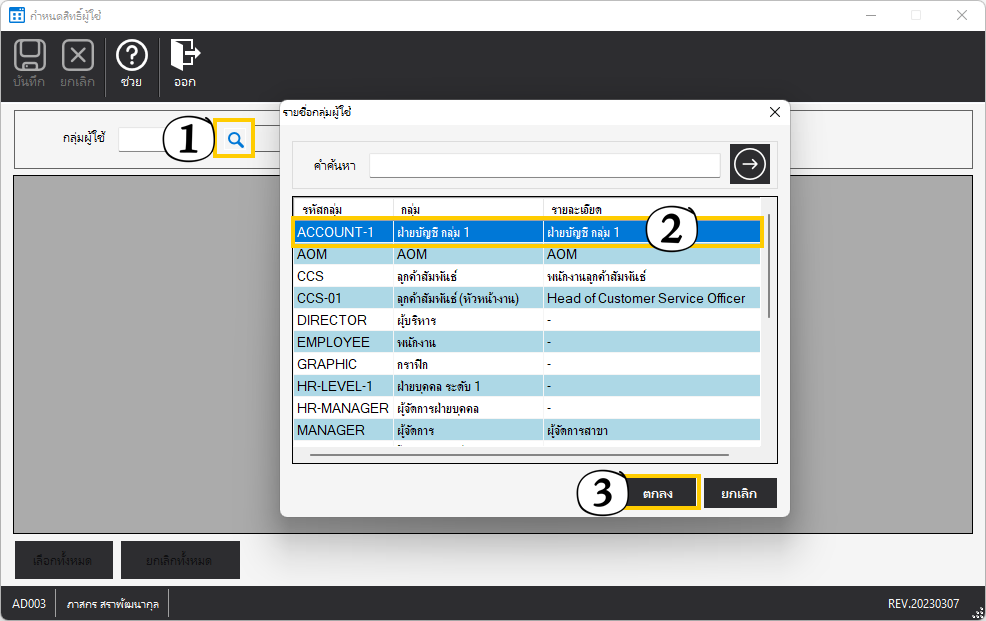
Task: Click the app icon in title bar
Action: (16, 15)
